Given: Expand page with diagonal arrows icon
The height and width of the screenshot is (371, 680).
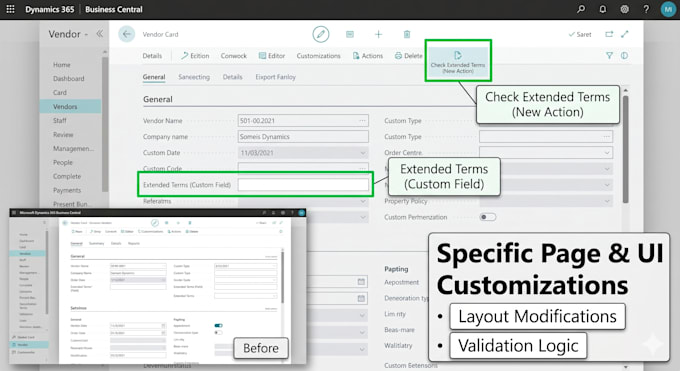Looking at the screenshot, I should 624,34.
